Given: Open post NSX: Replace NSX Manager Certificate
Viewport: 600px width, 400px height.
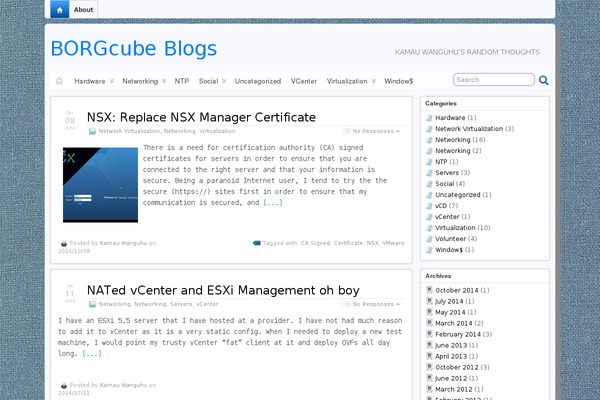Looking at the screenshot, I should tap(201, 117).
